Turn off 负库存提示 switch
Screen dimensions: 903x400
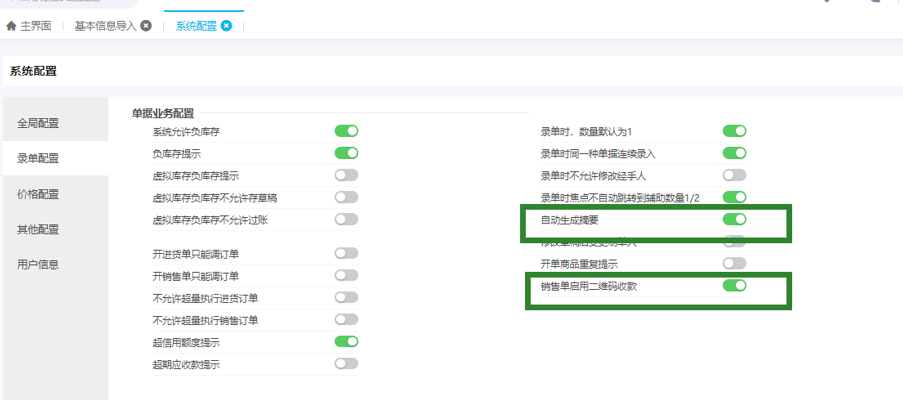pyautogui.click(x=346, y=153)
